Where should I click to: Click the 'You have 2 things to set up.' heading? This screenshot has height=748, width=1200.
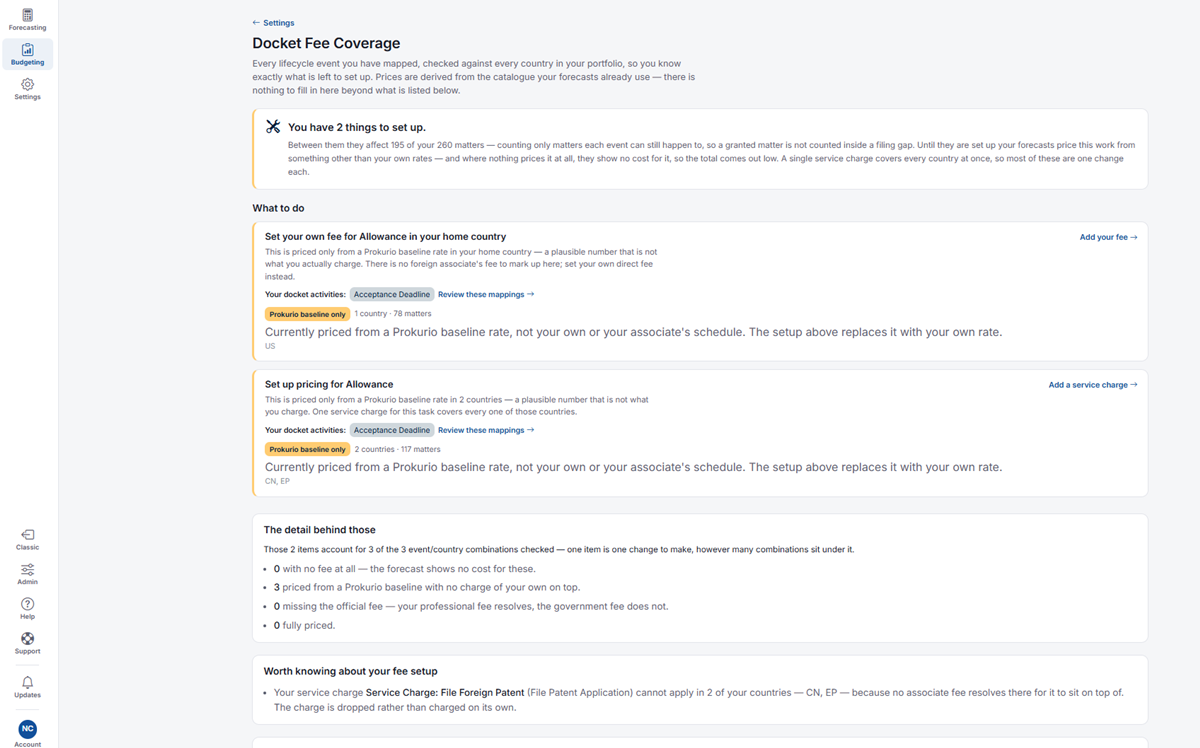coord(357,127)
